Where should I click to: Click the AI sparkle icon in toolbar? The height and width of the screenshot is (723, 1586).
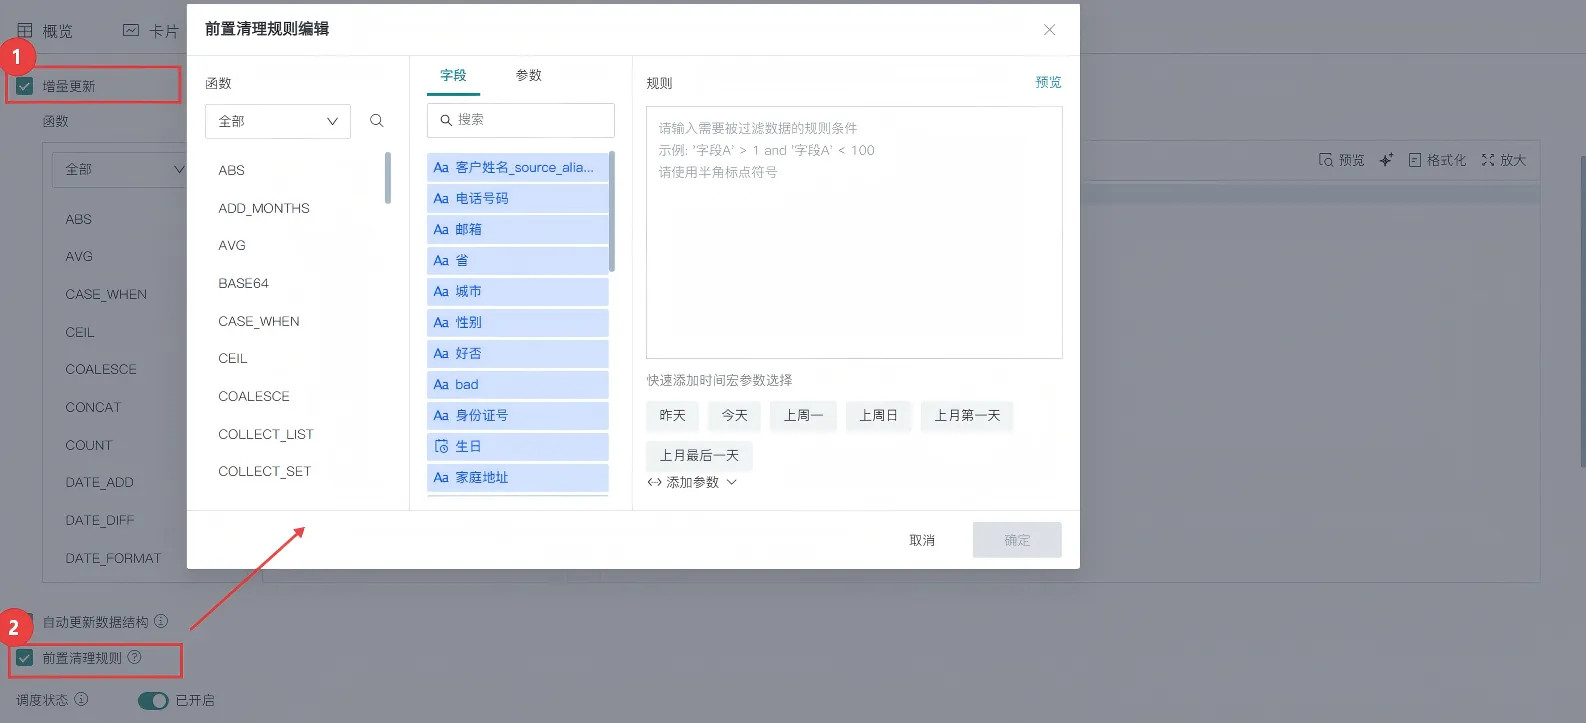click(x=1386, y=160)
